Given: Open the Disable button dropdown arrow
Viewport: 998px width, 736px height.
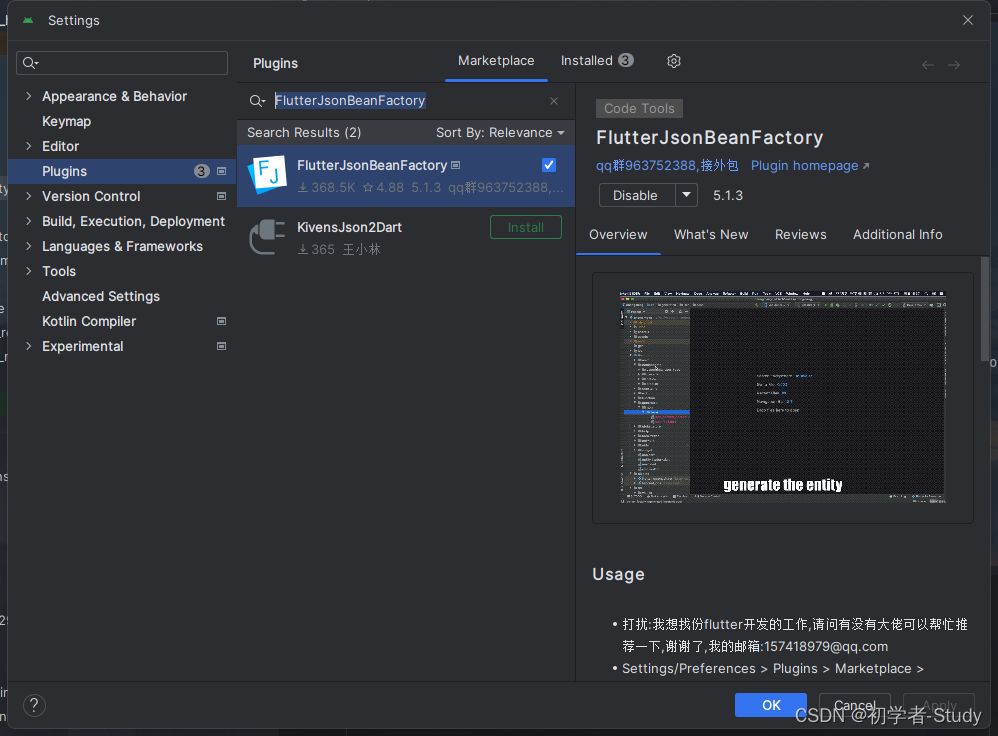Looking at the screenshot, I should (x=686, y=195).
